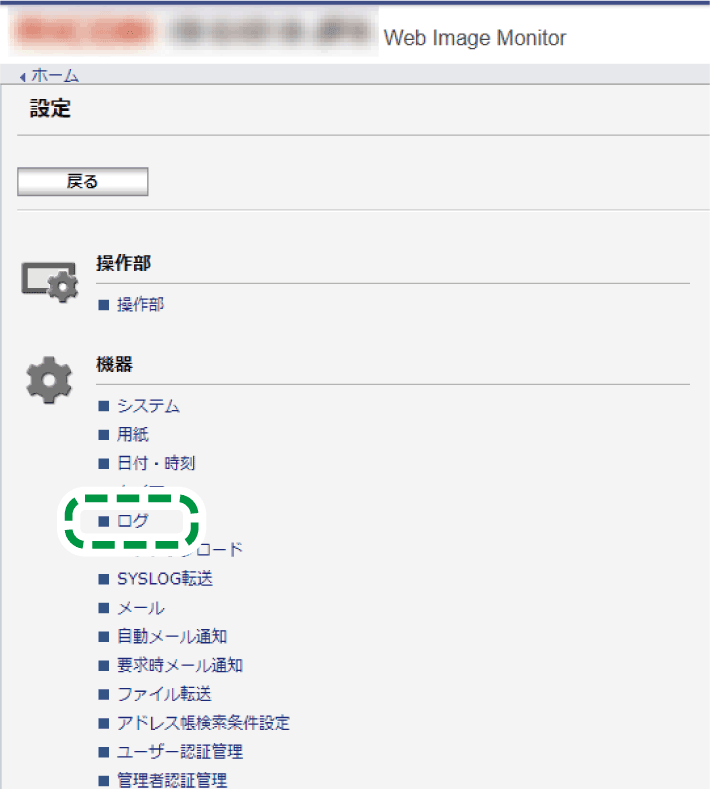Image resolution: width=718 pixels, height=799 pixels.
Task: Click the back arrow beside ホーム
Action: click(x=22, y=77)
